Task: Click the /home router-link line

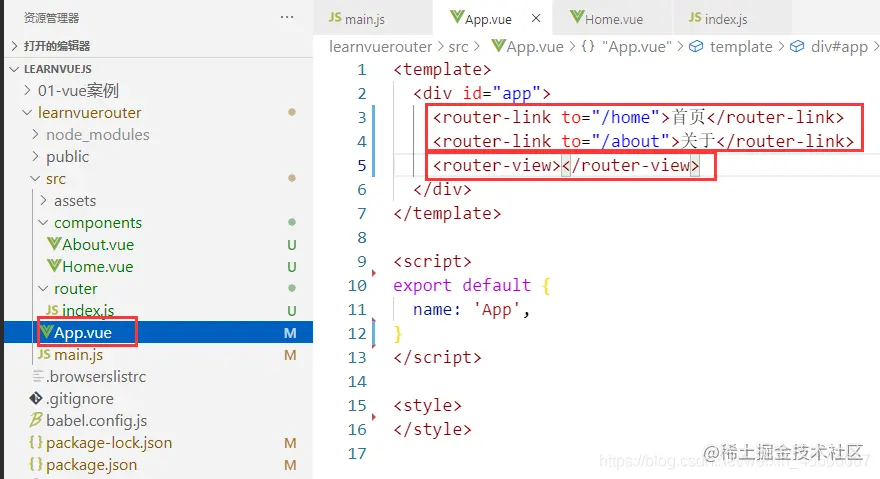Action: click(638, 117)
